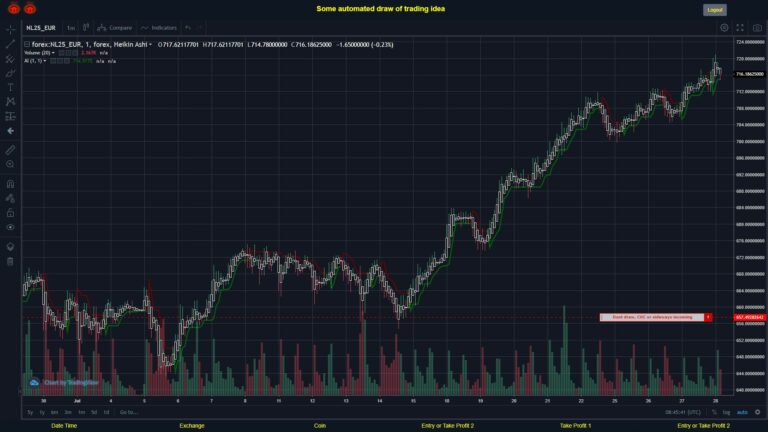Screen dimensions: 768x432
Task: Click the Coin column header
Action: (x=320, y=426)
